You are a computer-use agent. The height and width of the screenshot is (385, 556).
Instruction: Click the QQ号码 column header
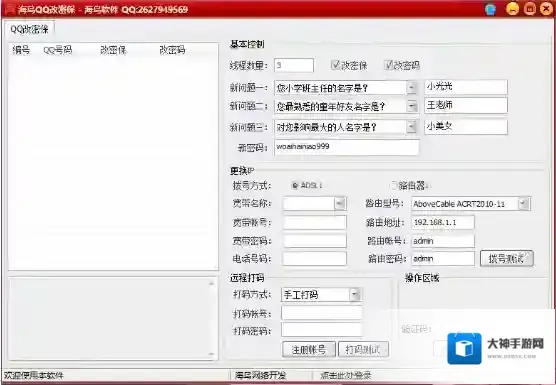pyautogui.click(x=58, y=50)
